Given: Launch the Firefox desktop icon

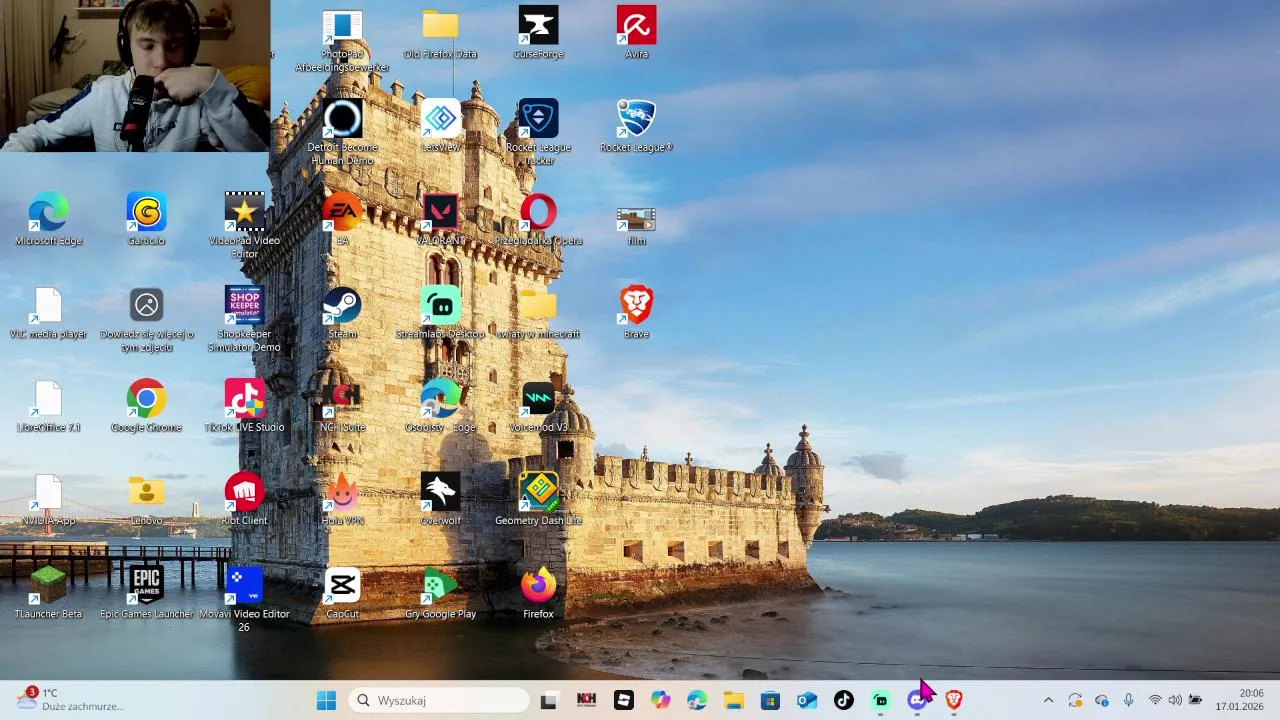Looking at the screenshot, I should click(538, 592).
